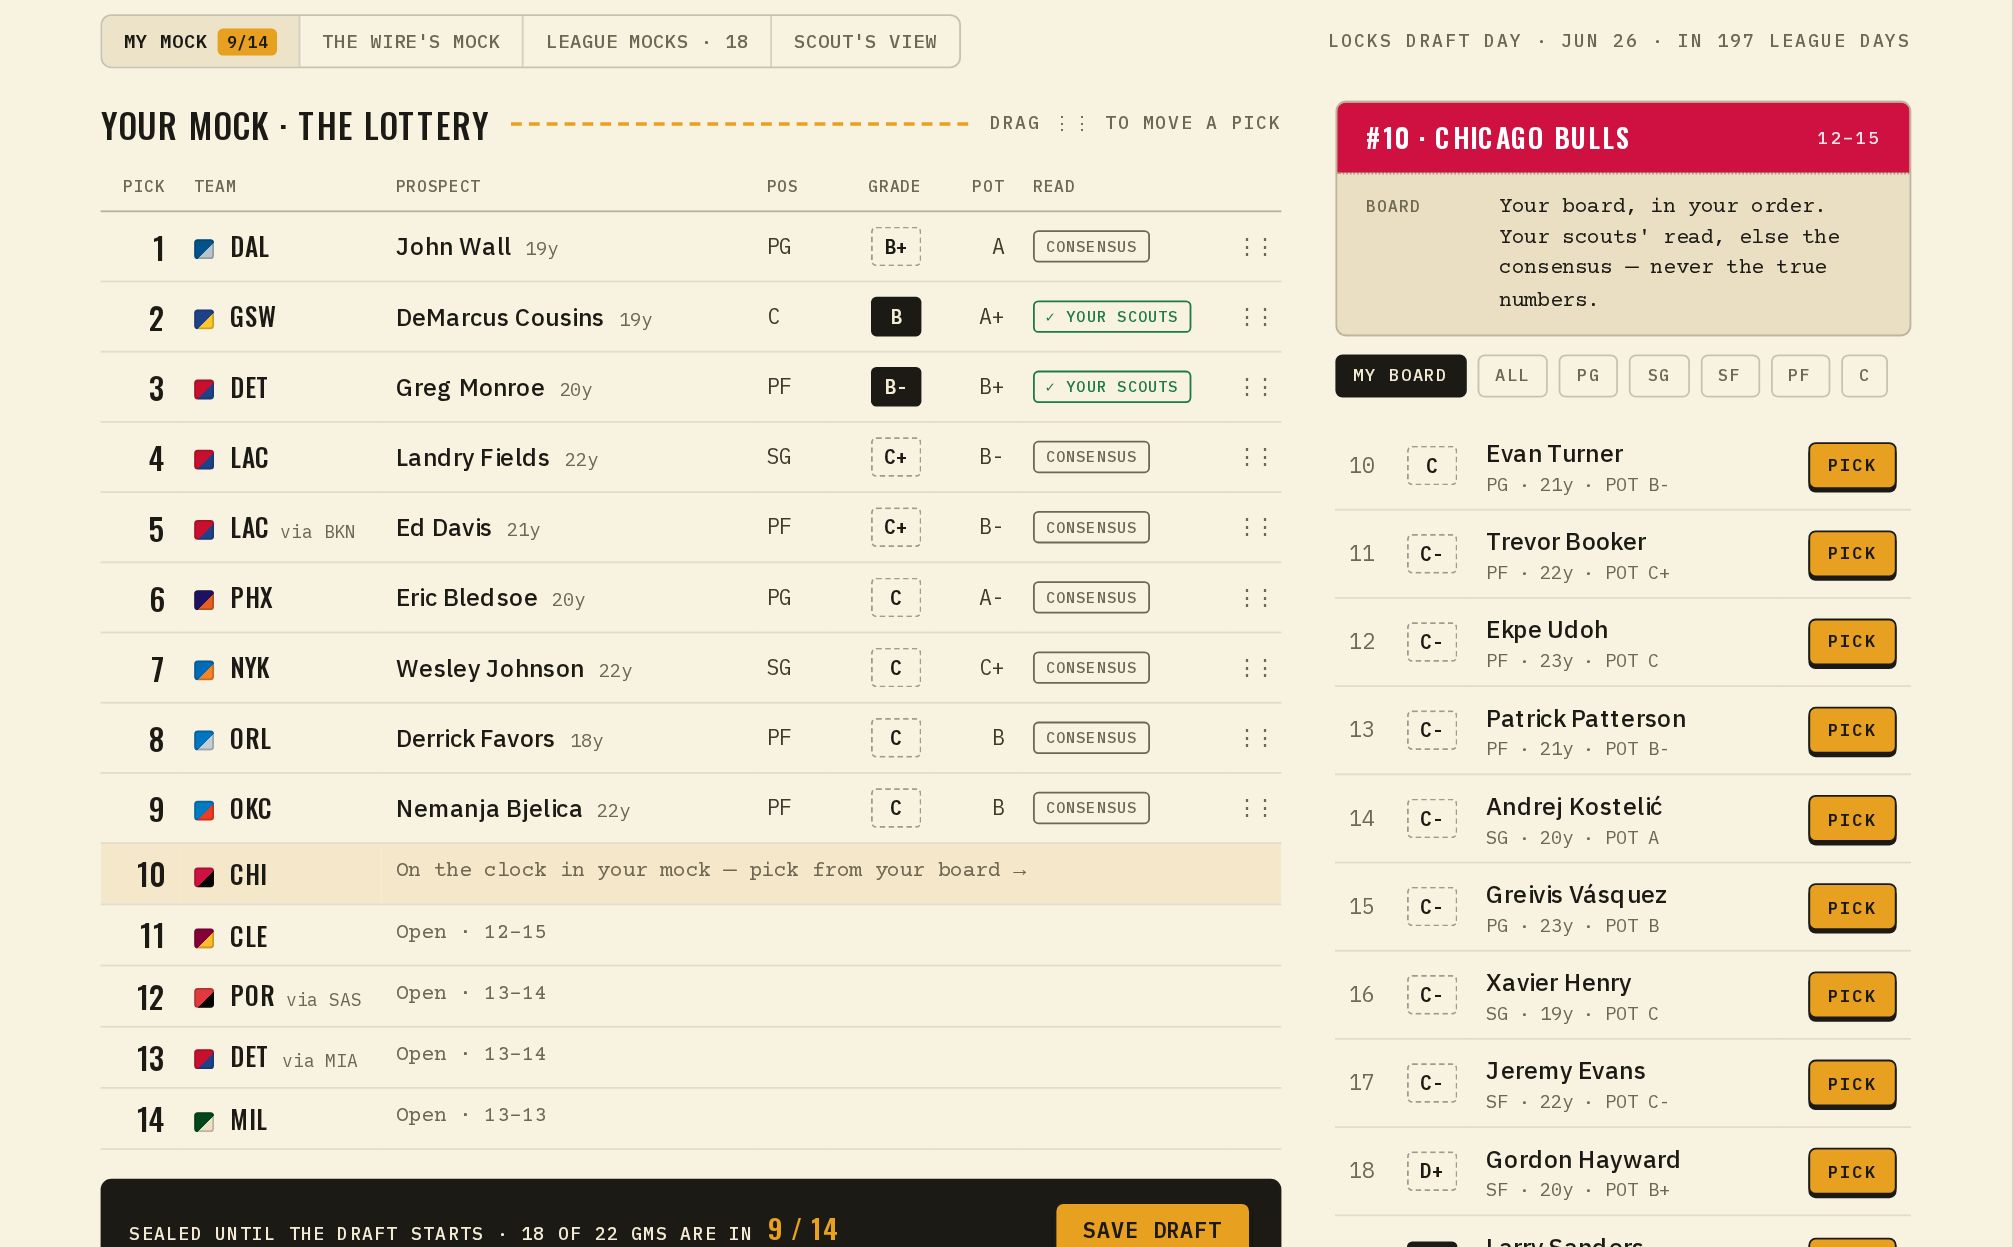Open The Wire's Mock tab
Image resolution: width=2013 pixels, height=1247 pixels.
coord(411,42)
